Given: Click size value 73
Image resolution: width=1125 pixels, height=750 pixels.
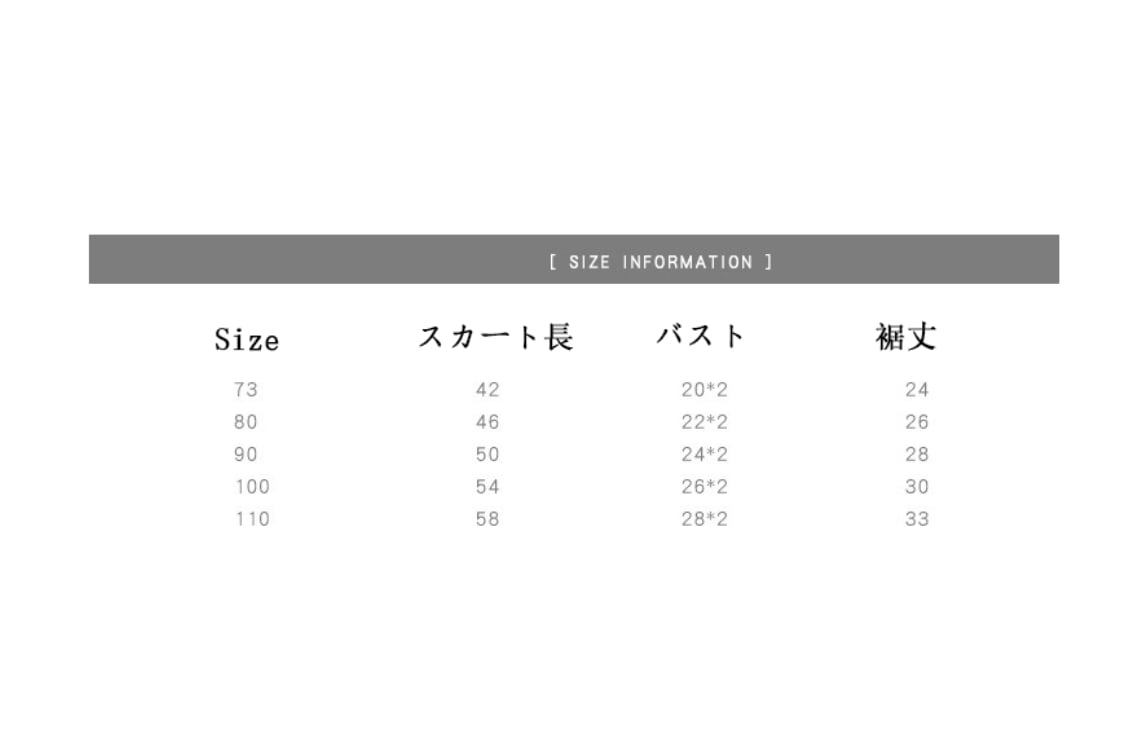Looking at the screenshot, I should click(246, 390).
